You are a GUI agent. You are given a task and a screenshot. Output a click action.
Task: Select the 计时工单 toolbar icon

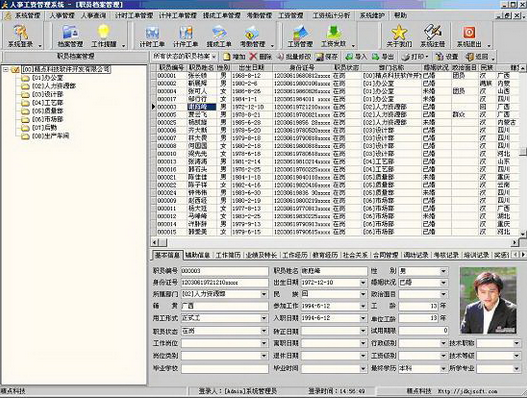pyautogui.click(x=152, y=36)
